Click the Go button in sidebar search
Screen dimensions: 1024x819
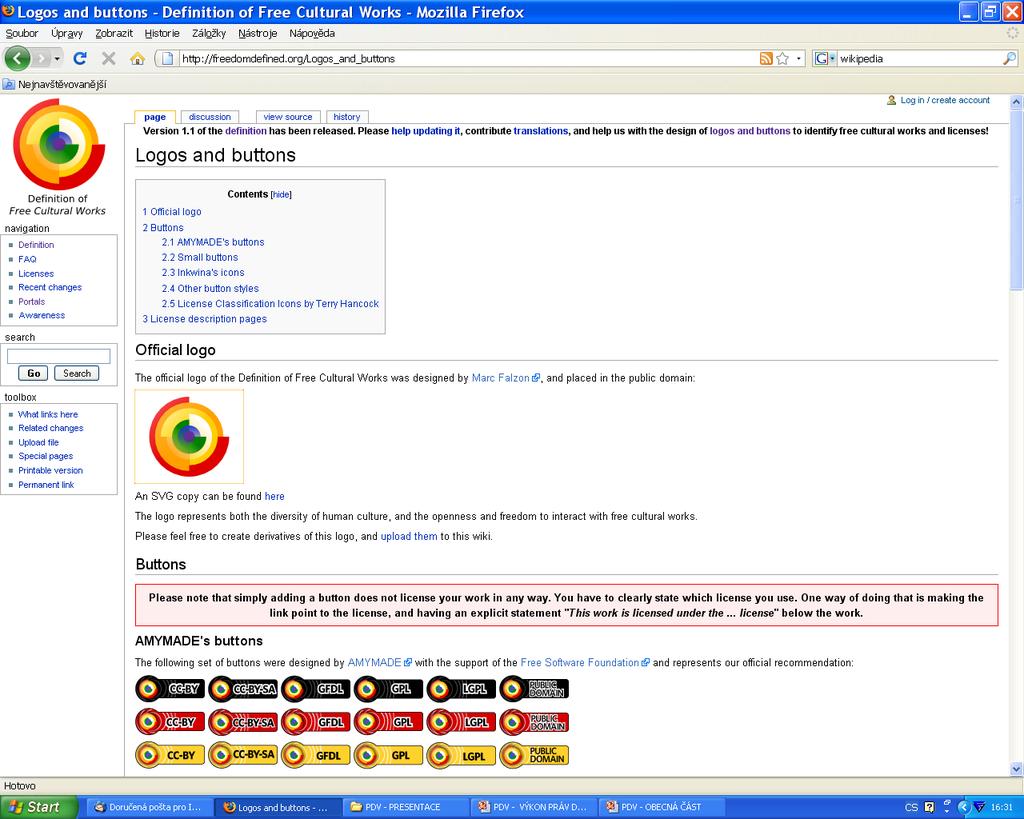click(x=33, y=373)
